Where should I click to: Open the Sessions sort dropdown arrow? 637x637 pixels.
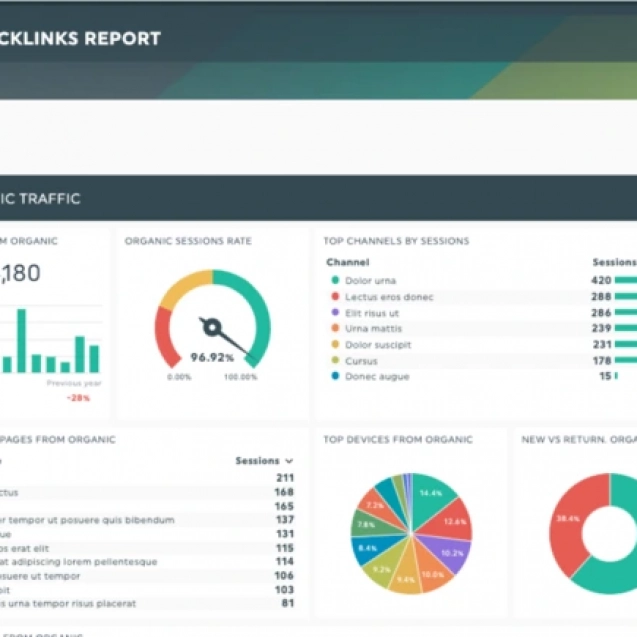[289, 461]
